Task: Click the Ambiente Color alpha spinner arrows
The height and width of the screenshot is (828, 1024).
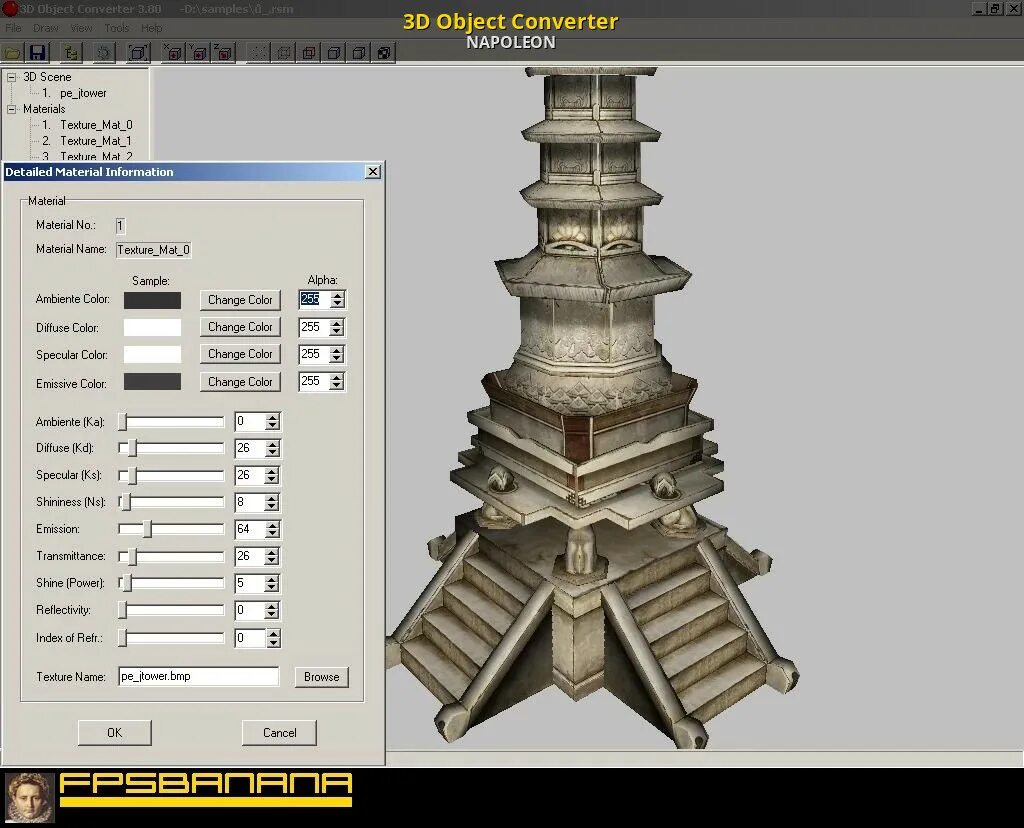Action: 337,300
